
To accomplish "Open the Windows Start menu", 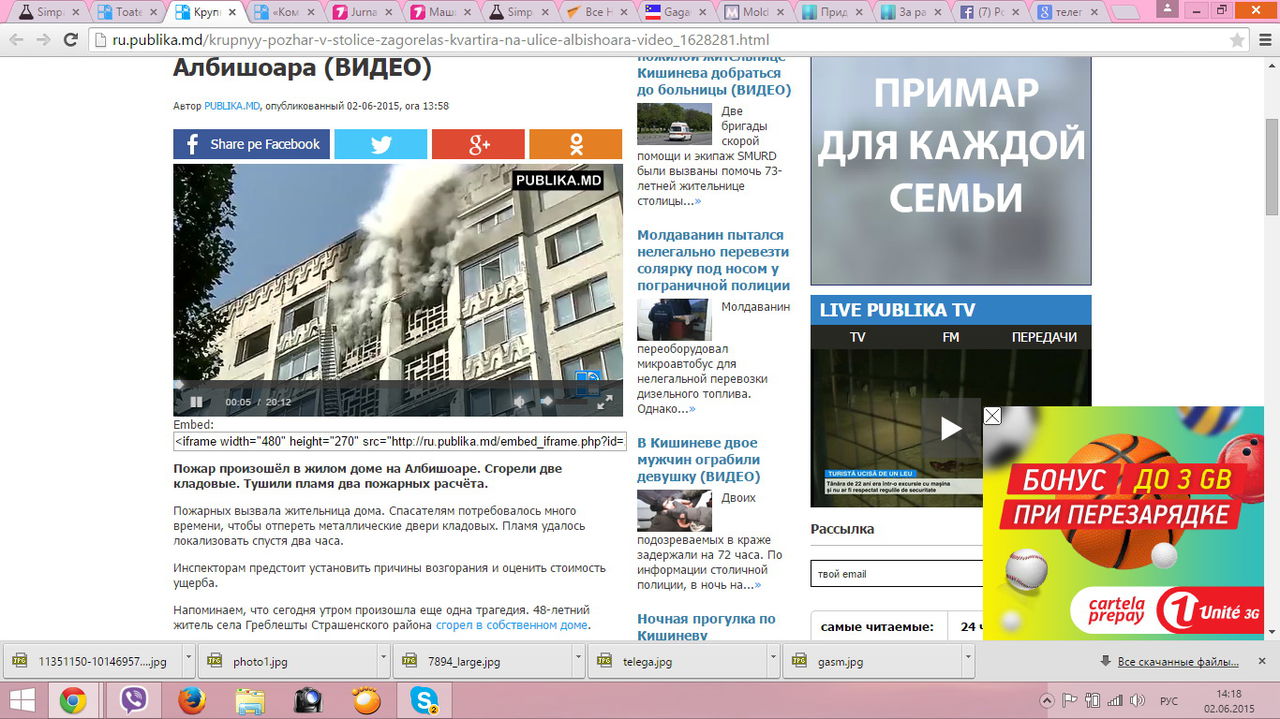I will [x=22, y=700].
